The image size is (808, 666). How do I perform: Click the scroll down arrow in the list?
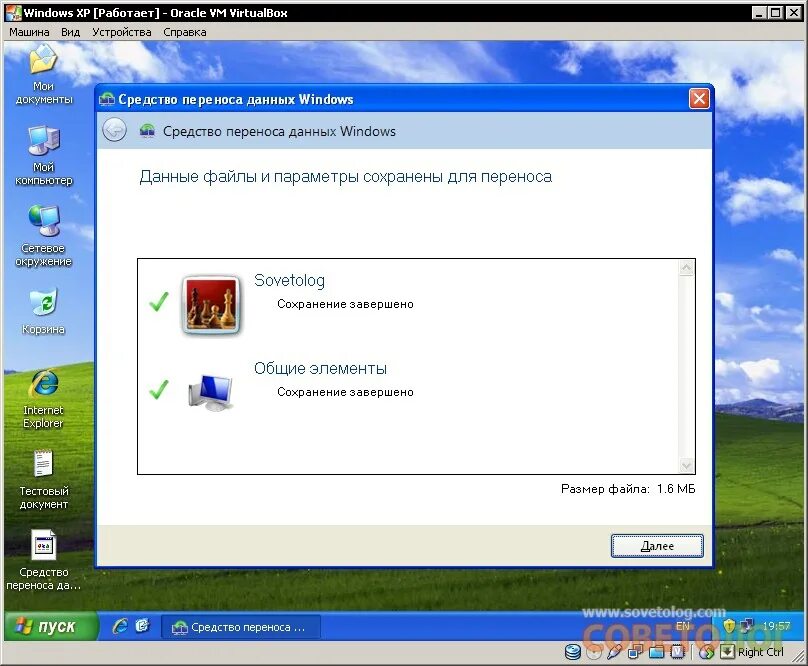pyautogui.click(x=686, y=465)
